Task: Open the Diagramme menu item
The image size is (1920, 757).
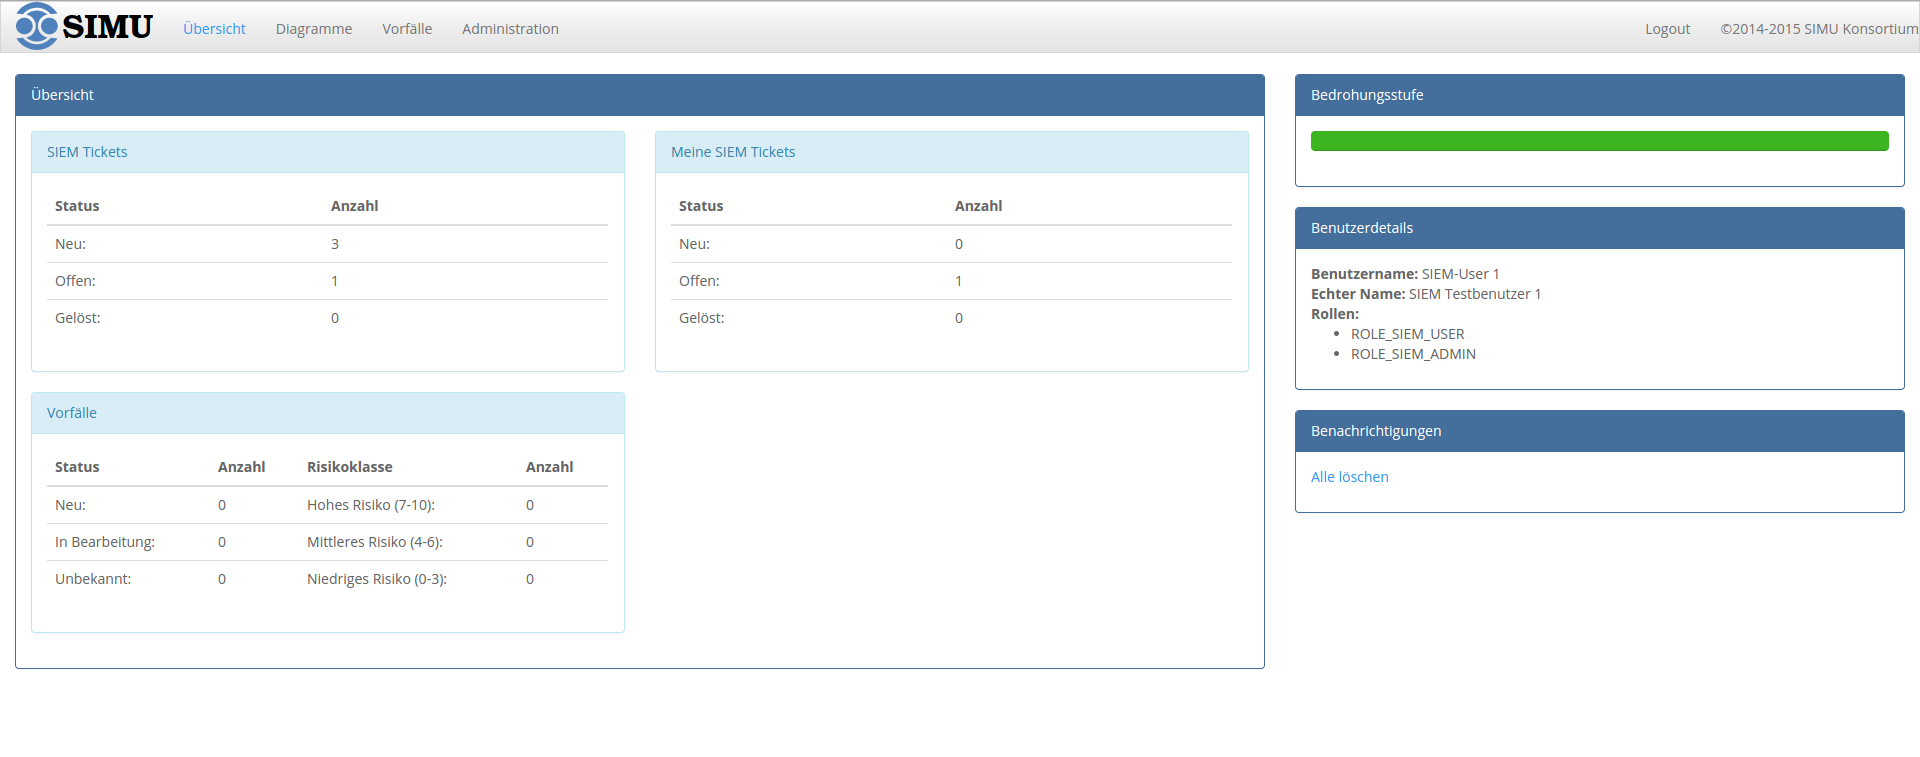Action: tap(314, 29)
